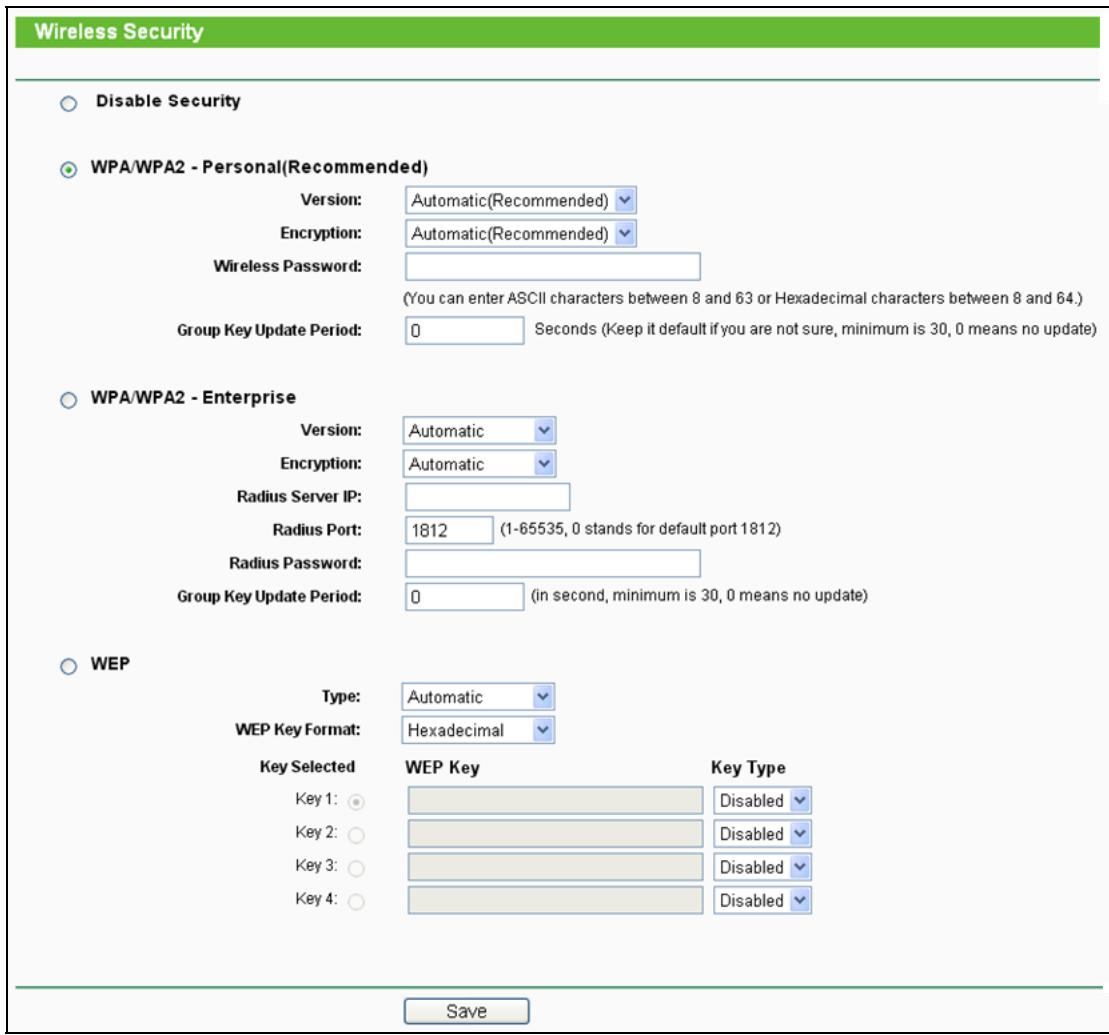Click the Key 4 WEP Key field

pyautogui.click(x=555, y=900)
